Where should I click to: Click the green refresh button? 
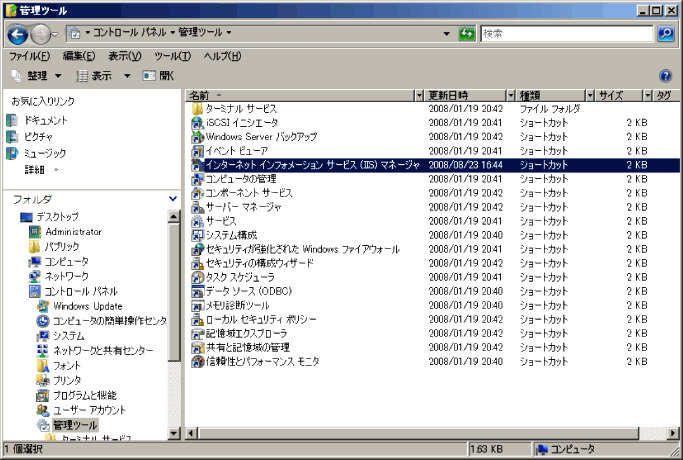tap(467, 34)
